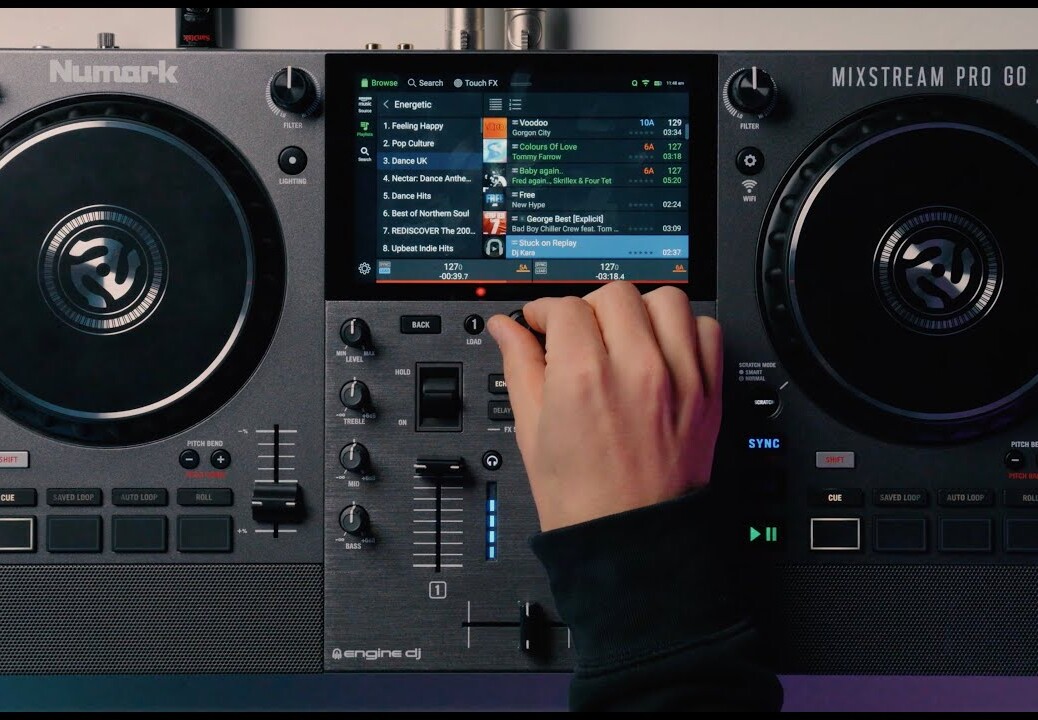The width and height of the screenshot is (1038, 720).
Task: Hit the pad under left ROLL
Action: pyautogui.click(x=205, y=534)
